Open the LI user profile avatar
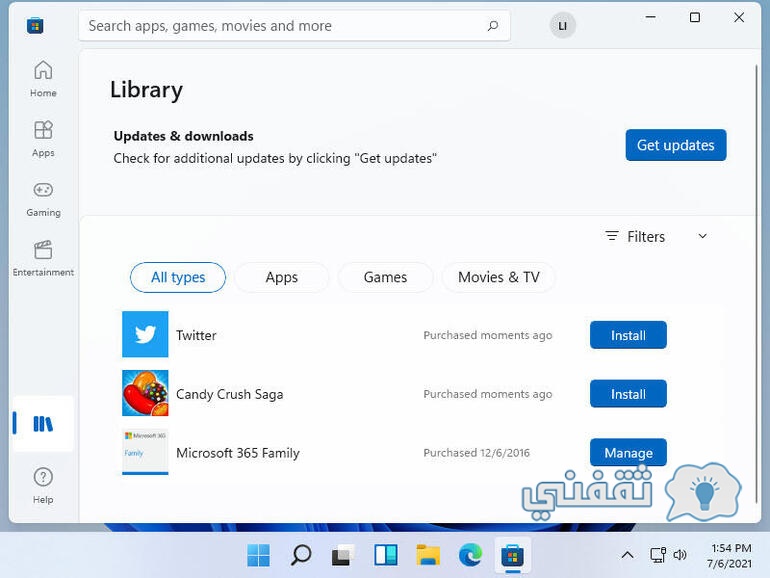The height and width of the screenshot is (578, 770). (562, 26)
